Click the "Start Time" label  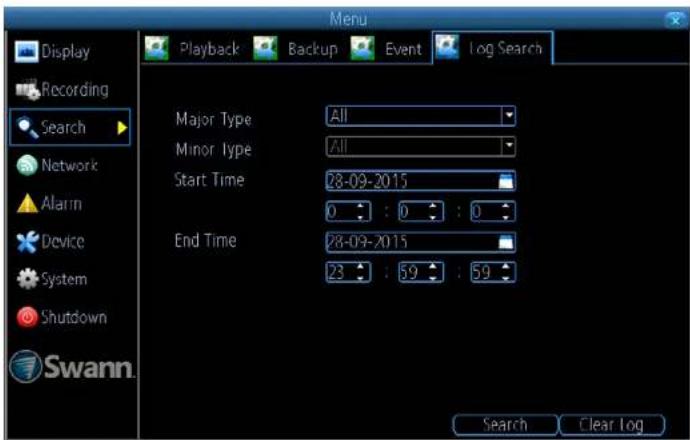209,180
